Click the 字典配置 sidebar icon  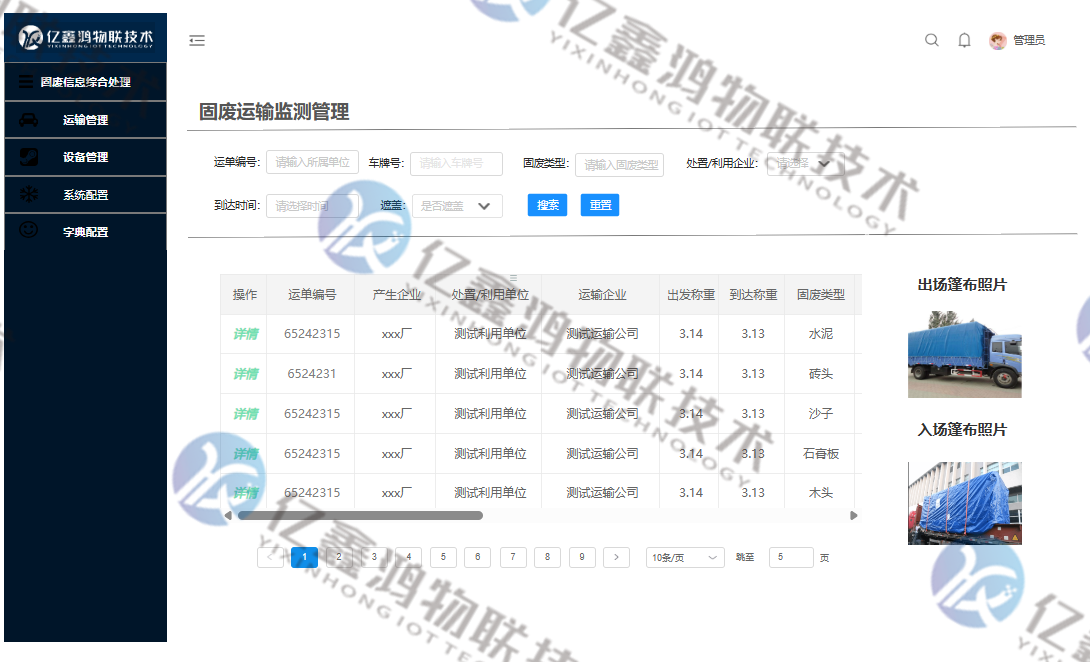coord(28,231)
